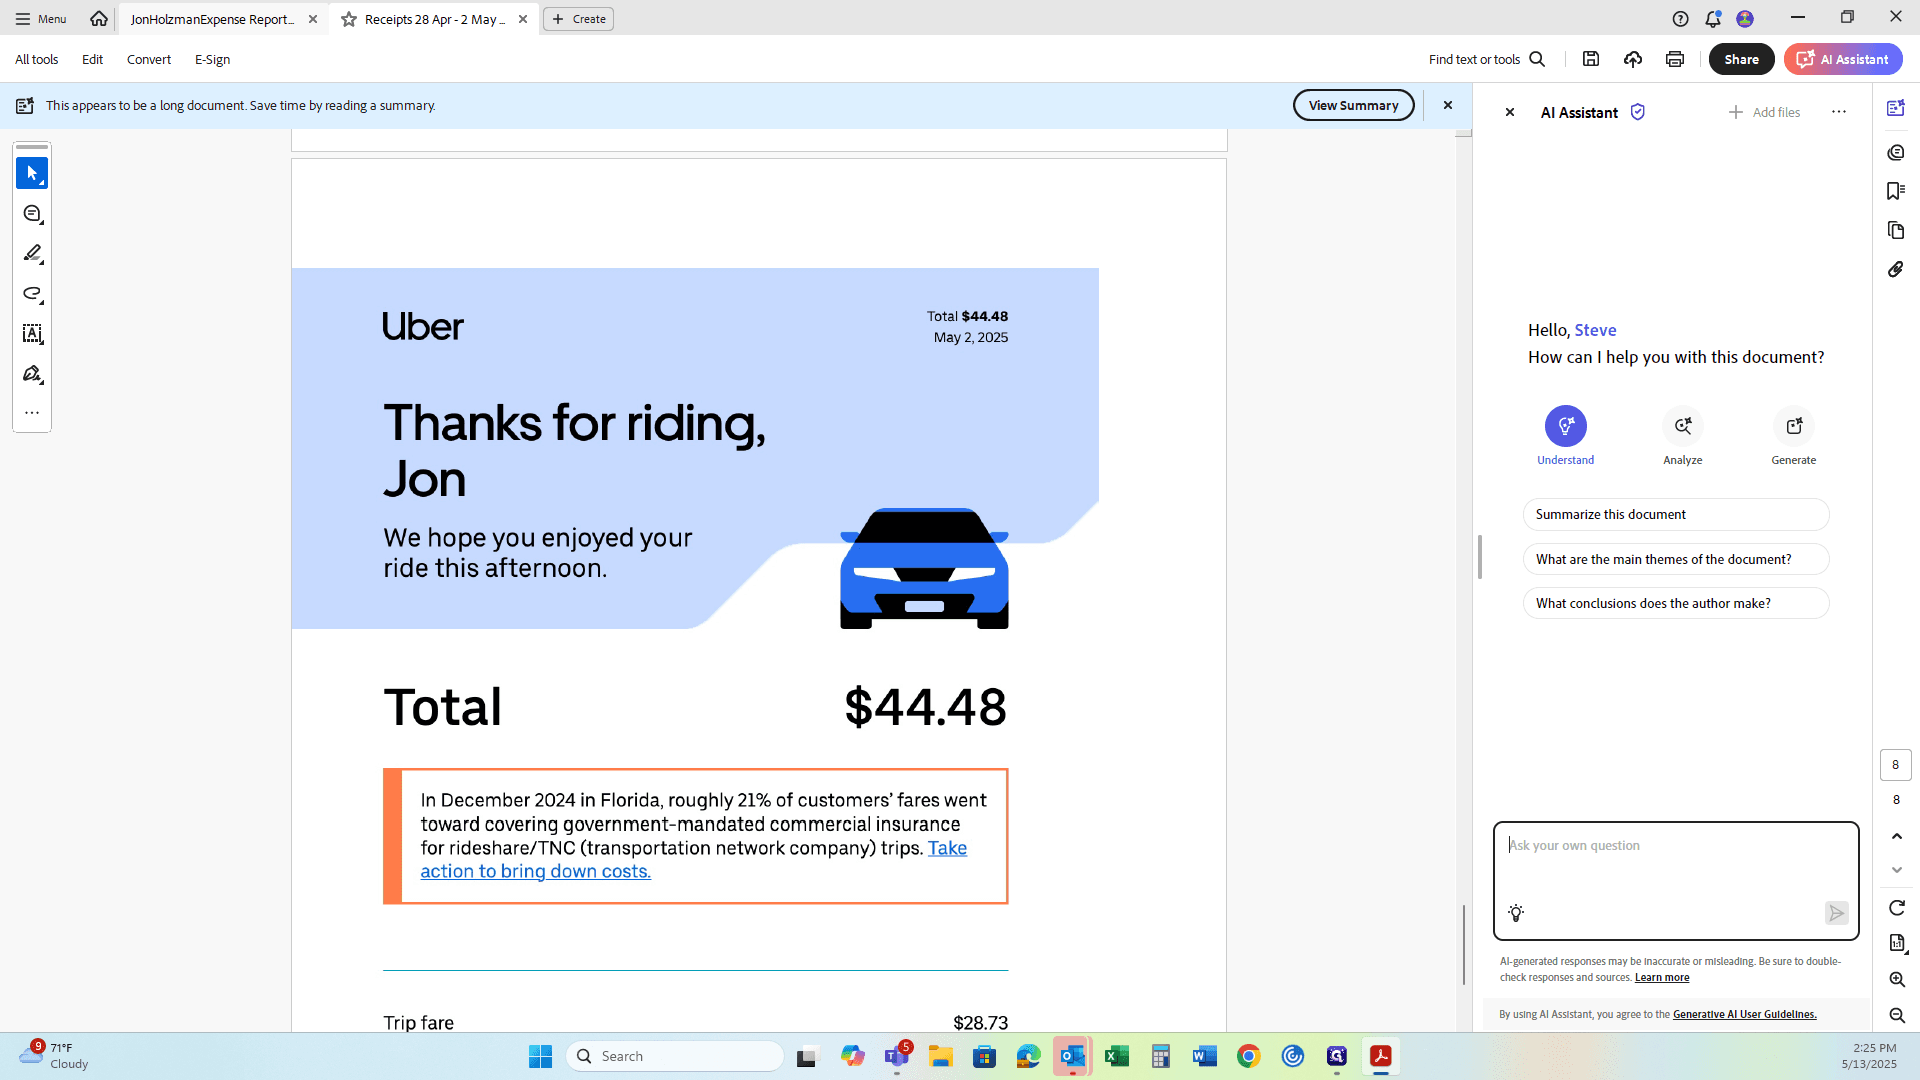The width and height of the screenshot is (1920, 1080).
Task: Select the Generate mode
Action: pyautogui.click(x=1794, y=436)
